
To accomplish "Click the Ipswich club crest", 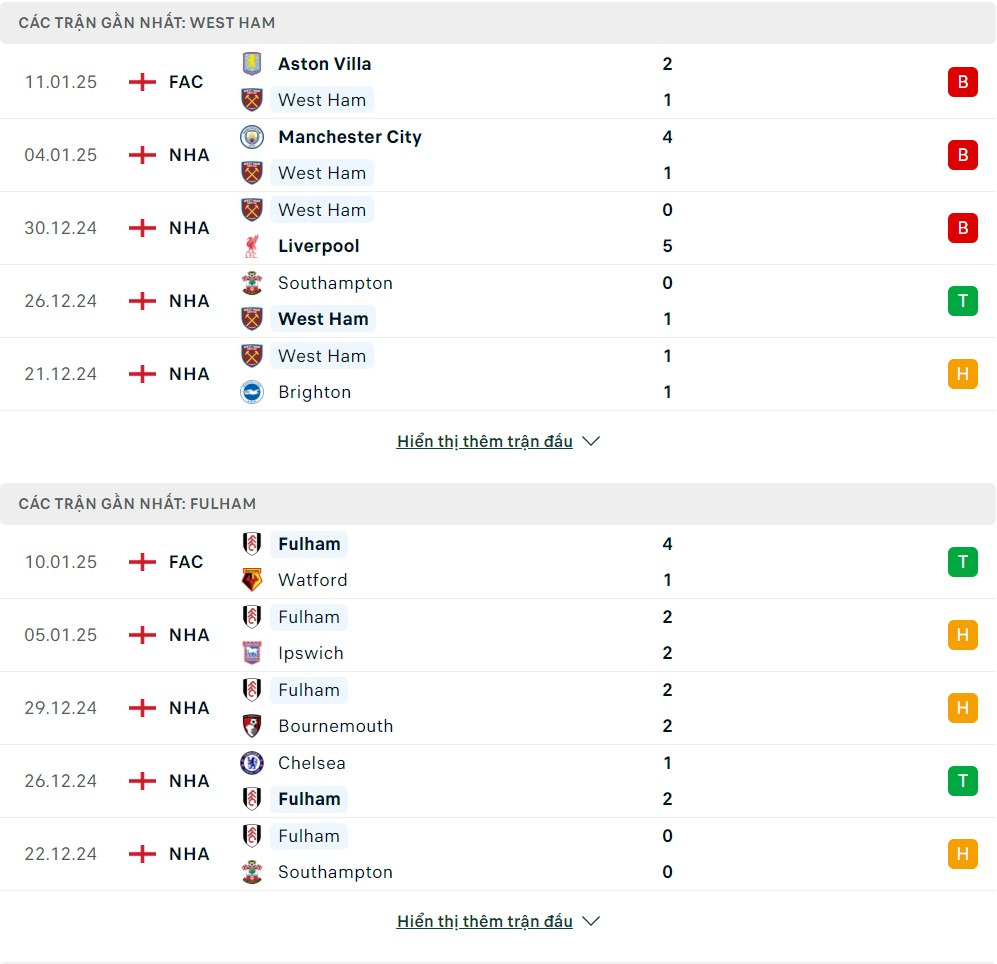I will 252,653.
